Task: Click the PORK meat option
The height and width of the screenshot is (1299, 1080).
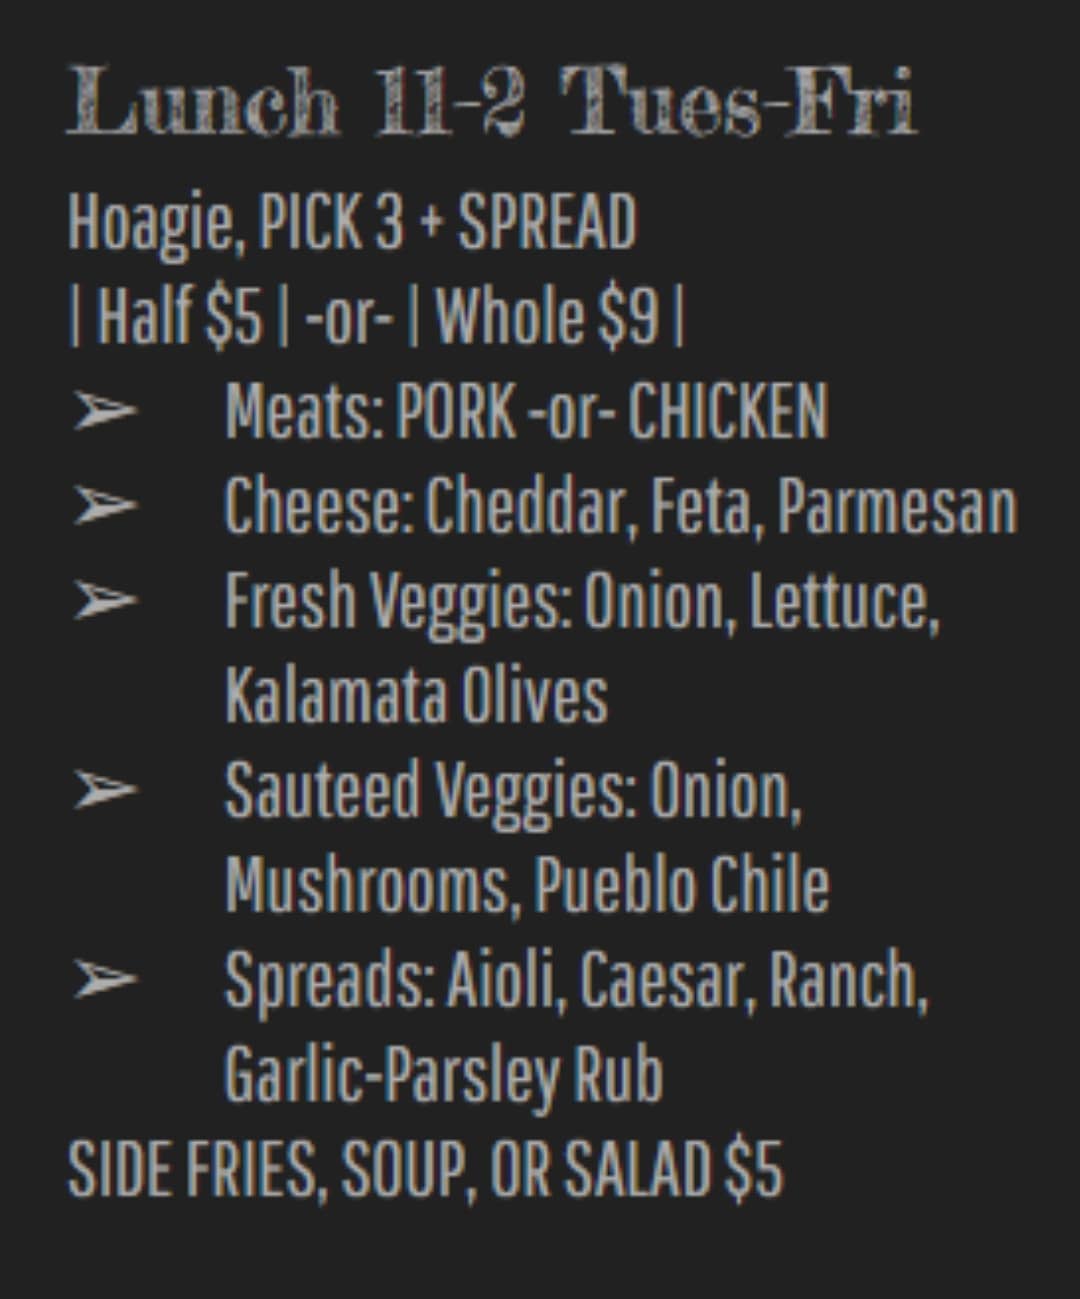Action: (456, 412)
